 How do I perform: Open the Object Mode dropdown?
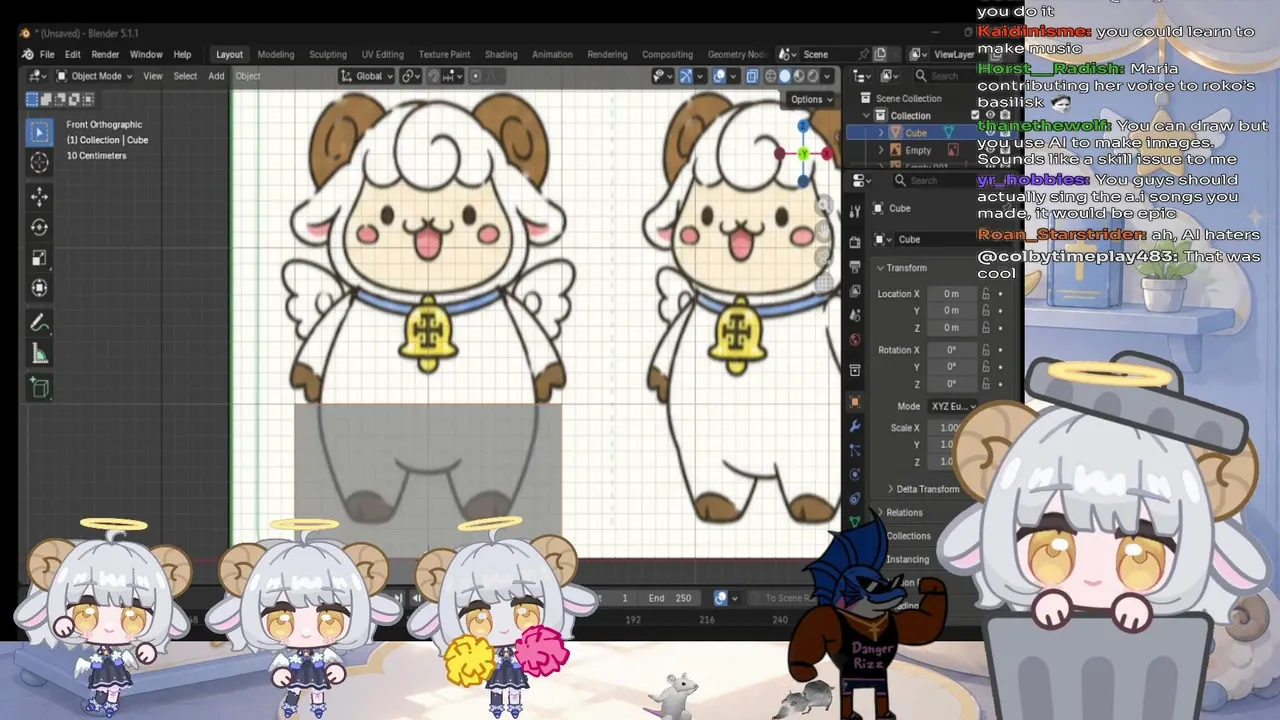click(x=95, y=76)
